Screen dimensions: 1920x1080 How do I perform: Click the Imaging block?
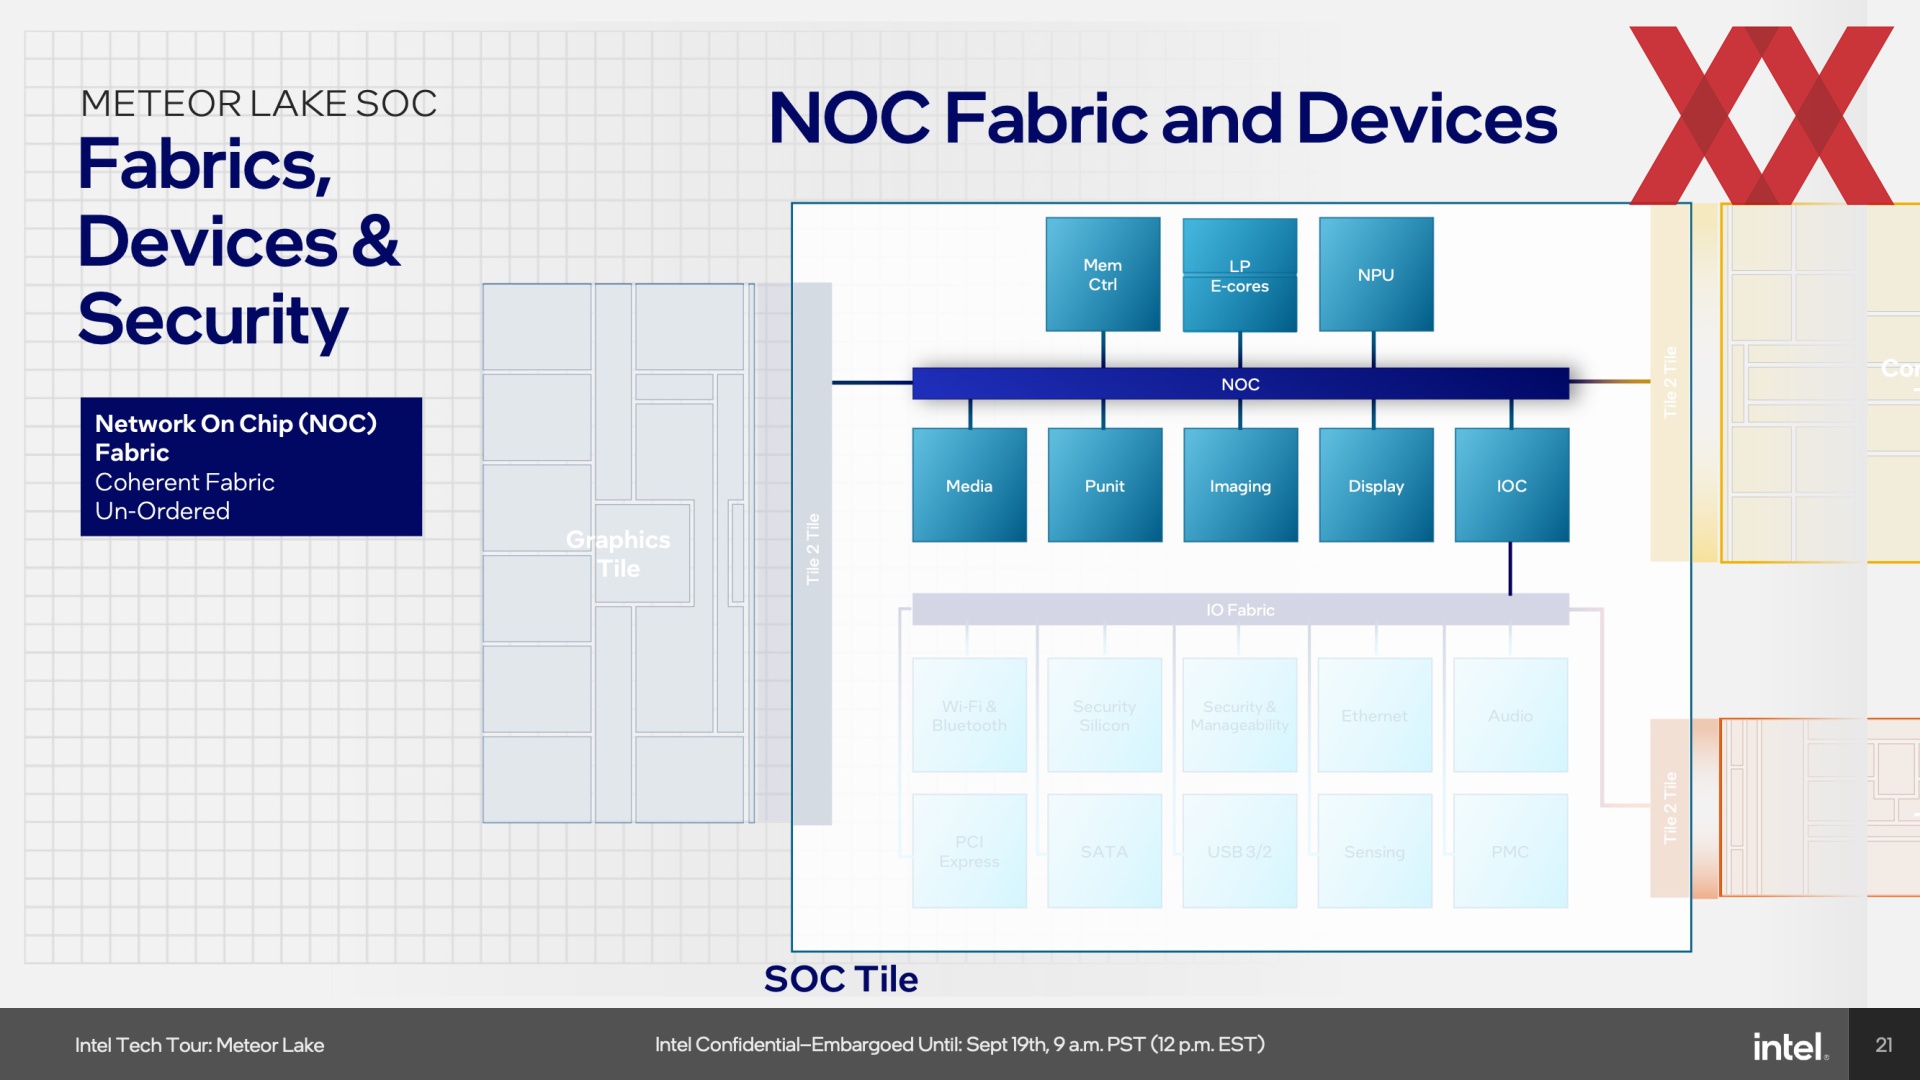(1240, 485)
